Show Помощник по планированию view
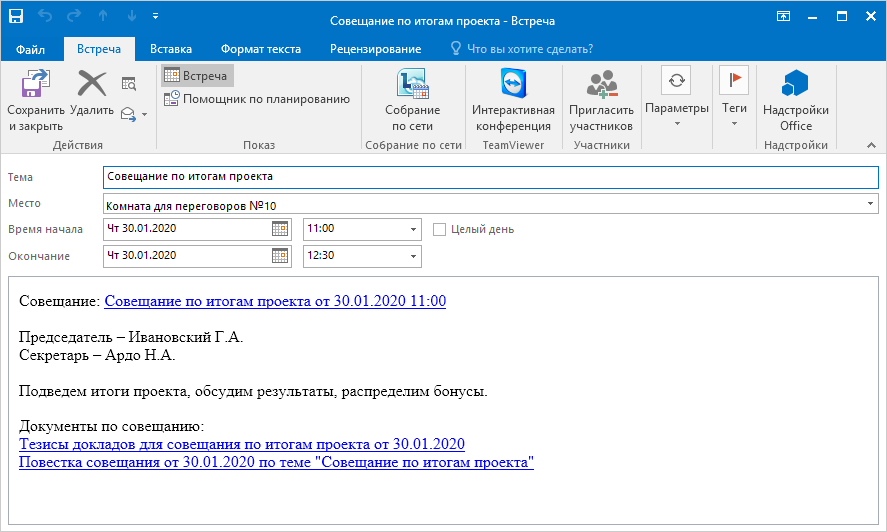 pyautogui.click(x=256, y=98)
